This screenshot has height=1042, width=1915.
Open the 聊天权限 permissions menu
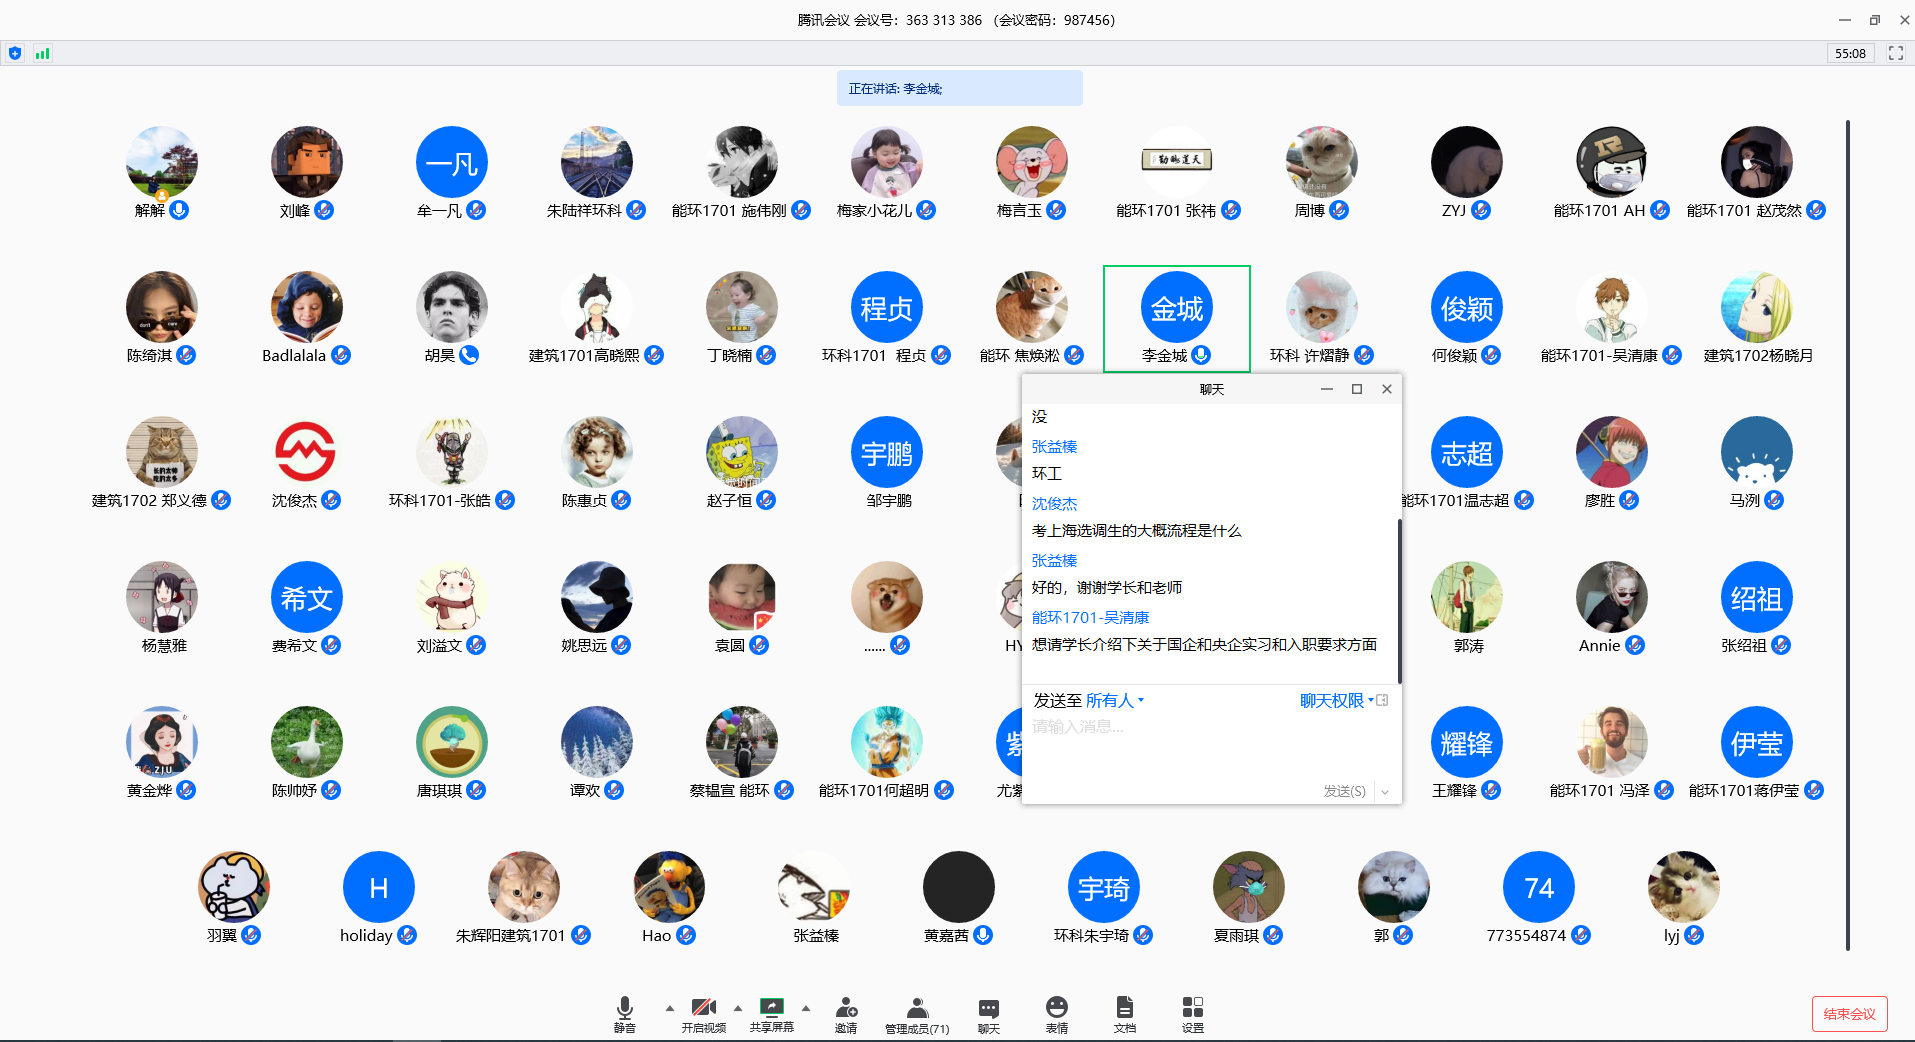(1335, 700)
